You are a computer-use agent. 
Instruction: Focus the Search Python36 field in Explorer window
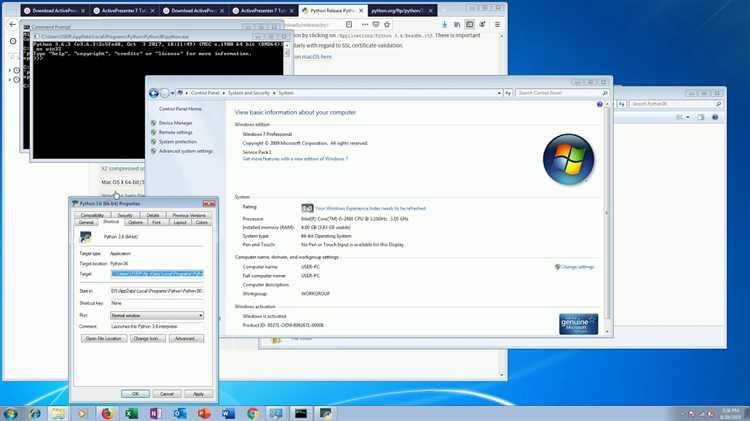point(675,104)
